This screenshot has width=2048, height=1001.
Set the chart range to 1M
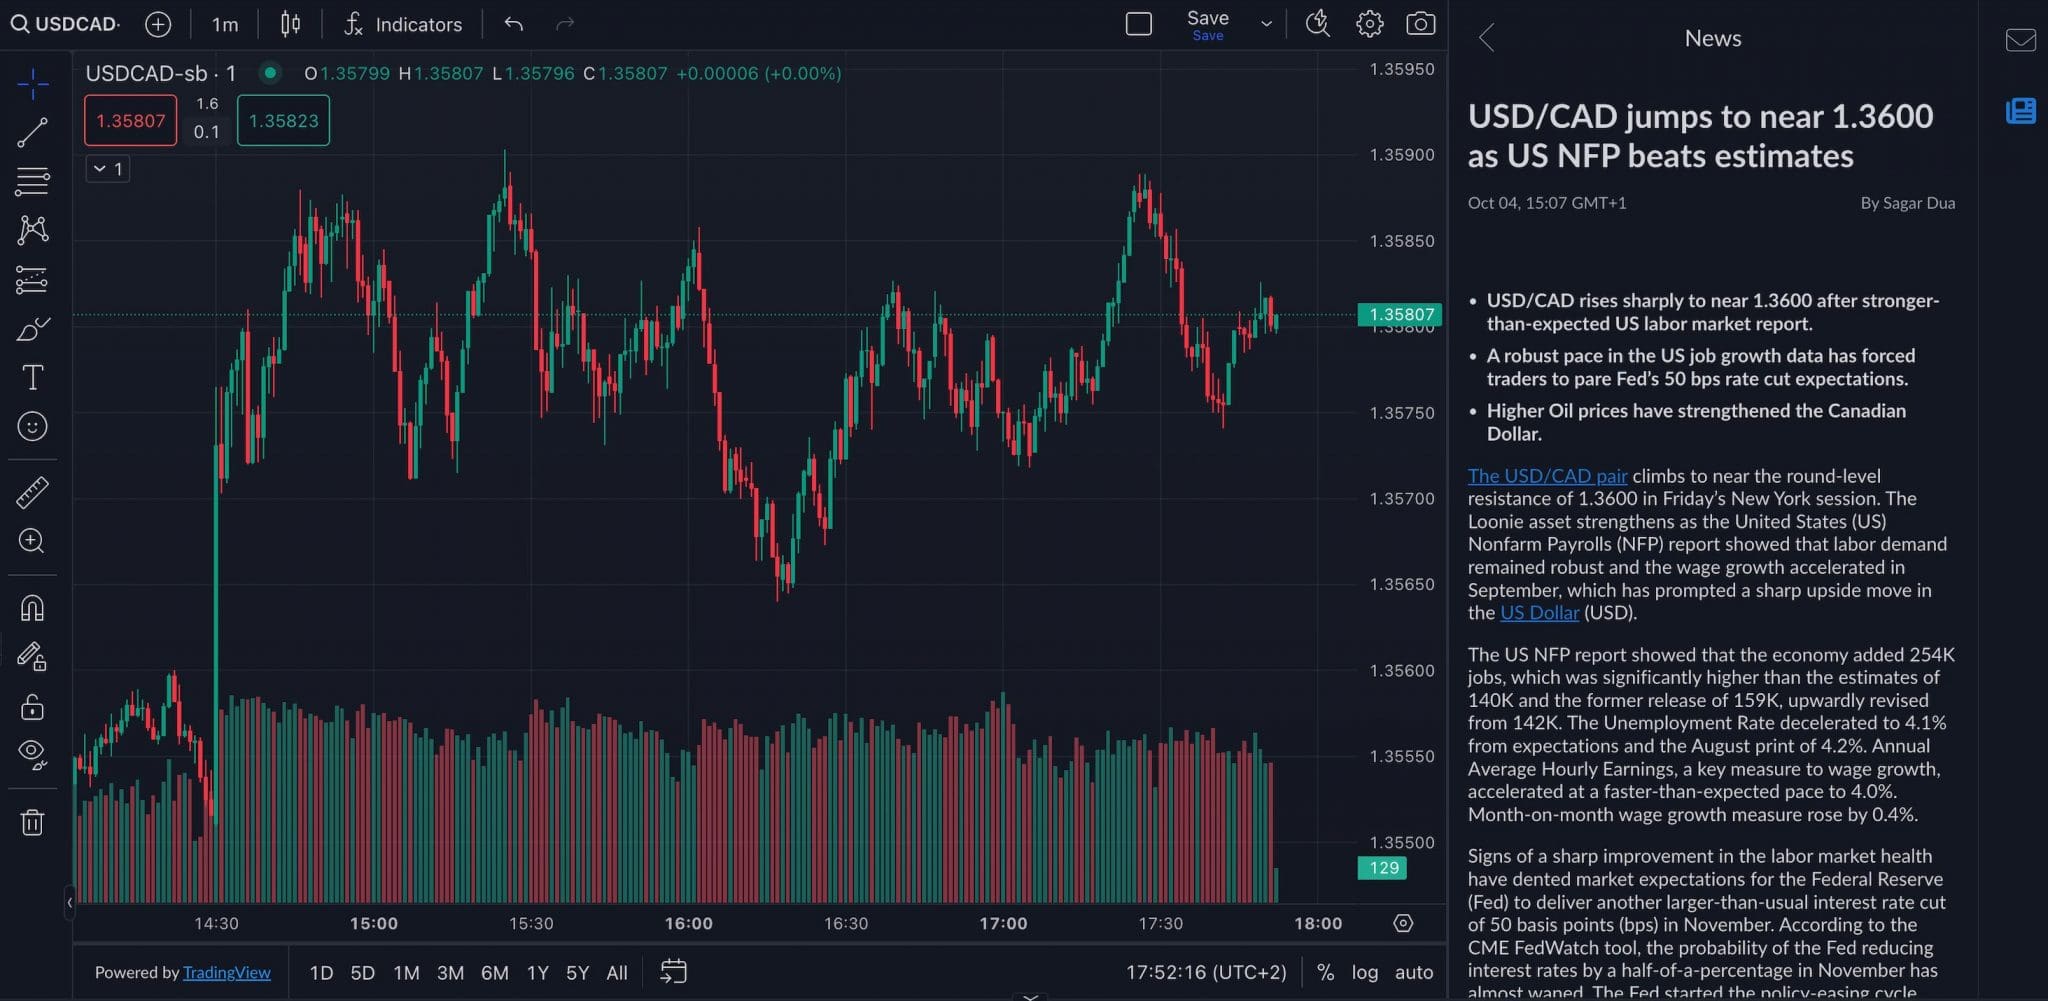[x=406, y=972]
